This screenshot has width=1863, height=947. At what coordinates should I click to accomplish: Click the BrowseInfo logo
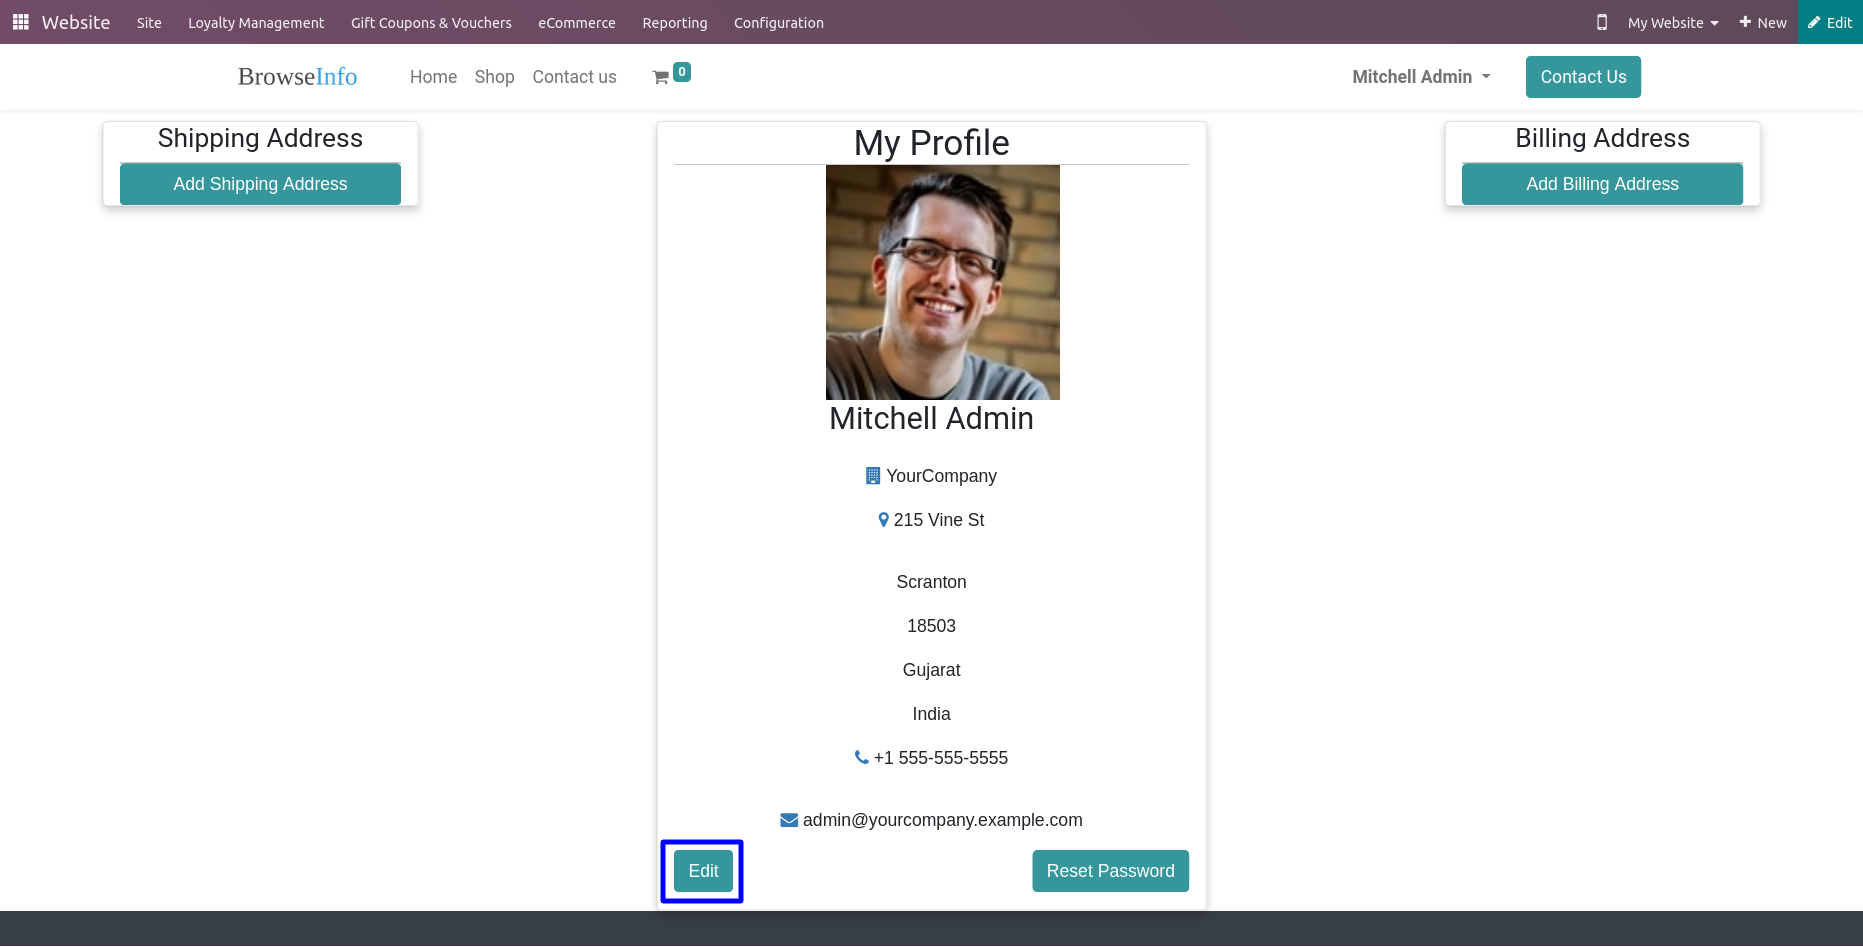coord(297,77)
